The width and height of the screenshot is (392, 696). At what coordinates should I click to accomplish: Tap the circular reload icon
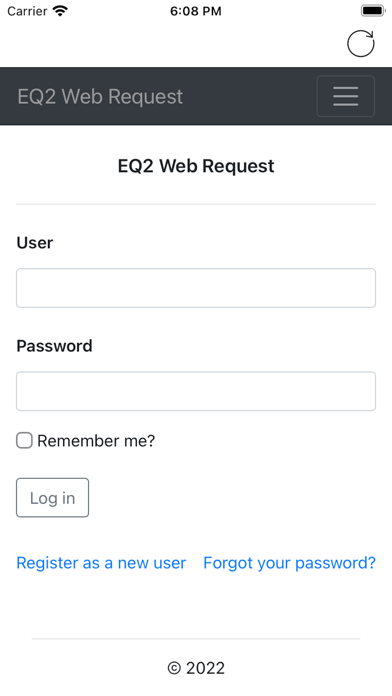pos(360,44)
